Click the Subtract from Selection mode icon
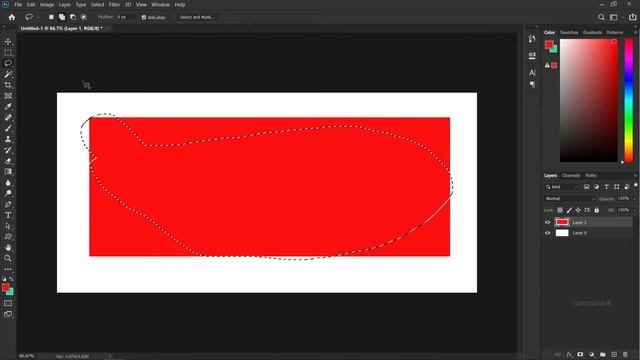This screenshot has height=360, width=640. [x=73, y=17]
